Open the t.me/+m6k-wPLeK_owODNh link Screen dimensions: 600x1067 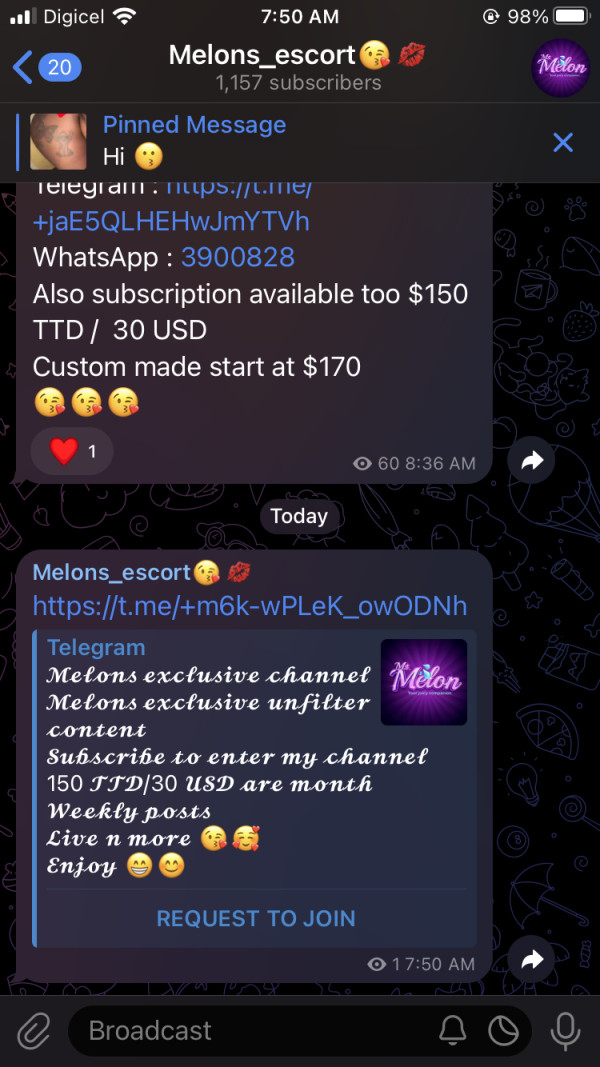(250, 605)
